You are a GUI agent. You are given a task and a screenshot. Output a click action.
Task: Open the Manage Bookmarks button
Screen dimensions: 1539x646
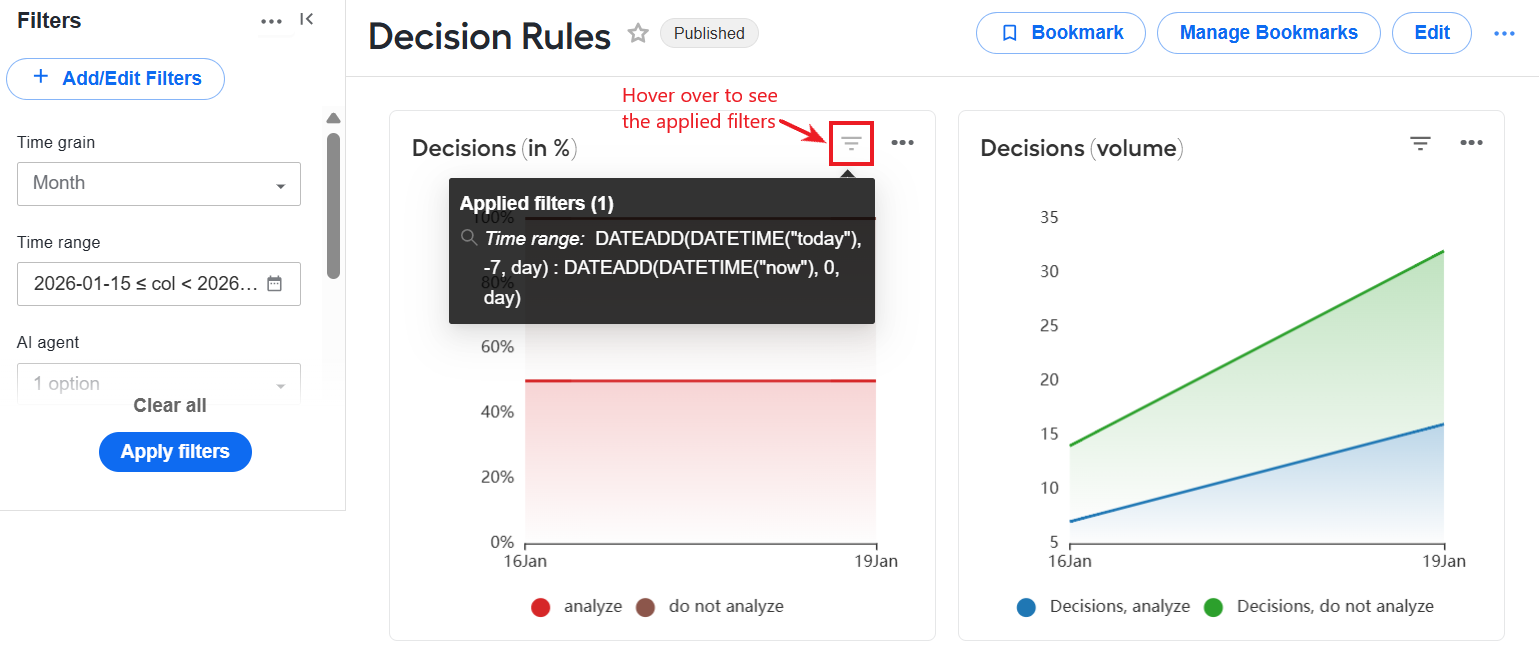(x=1268, y=33)
